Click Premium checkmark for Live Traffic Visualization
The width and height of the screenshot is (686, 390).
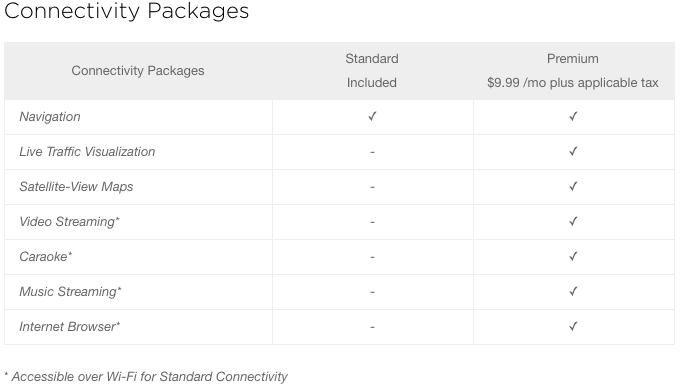[573, 151]
